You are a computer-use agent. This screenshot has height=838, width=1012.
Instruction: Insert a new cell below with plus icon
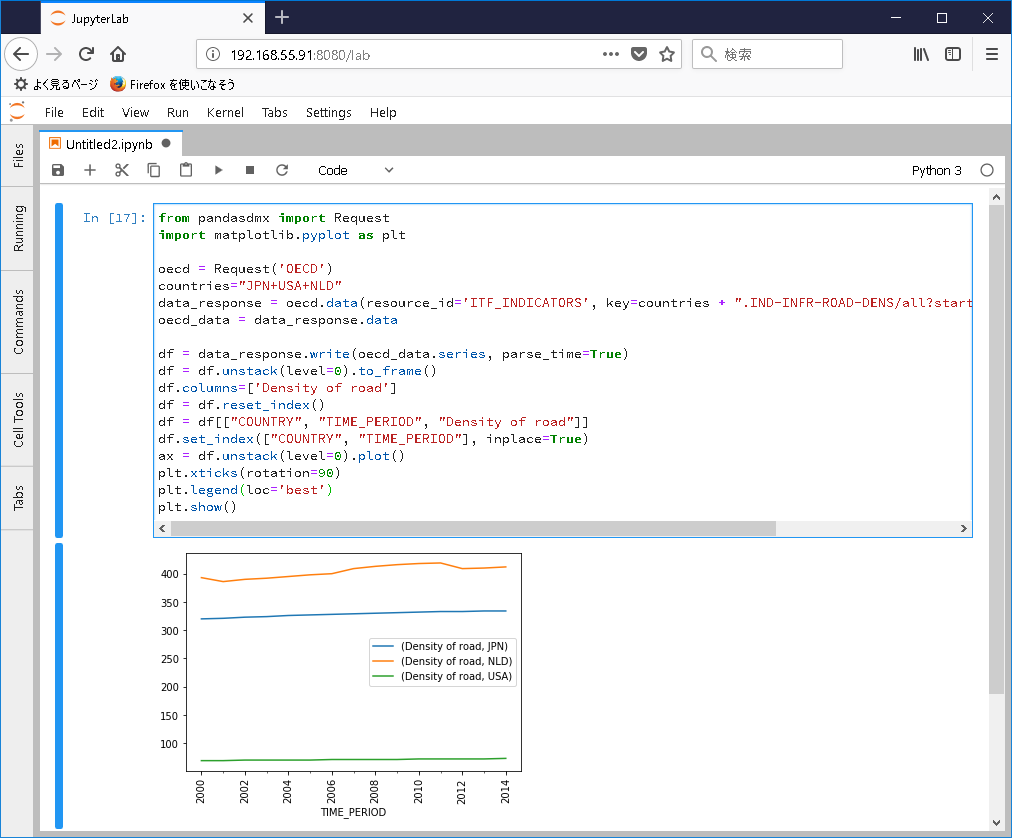point(90,170)
